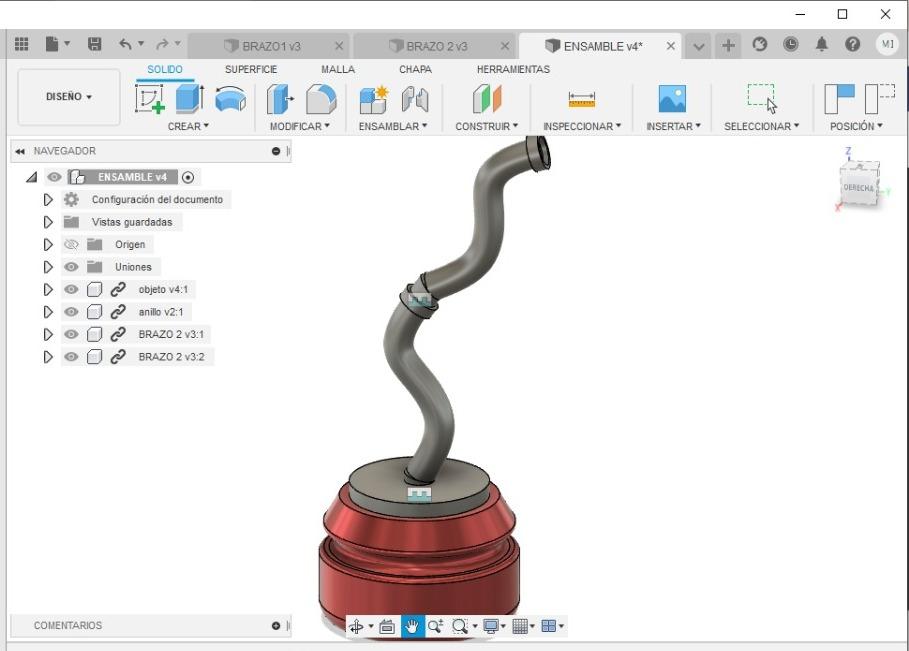909x651 pixels.
Task: Switch to the SUPERFICIE tab
Action: tap(251, 70)
